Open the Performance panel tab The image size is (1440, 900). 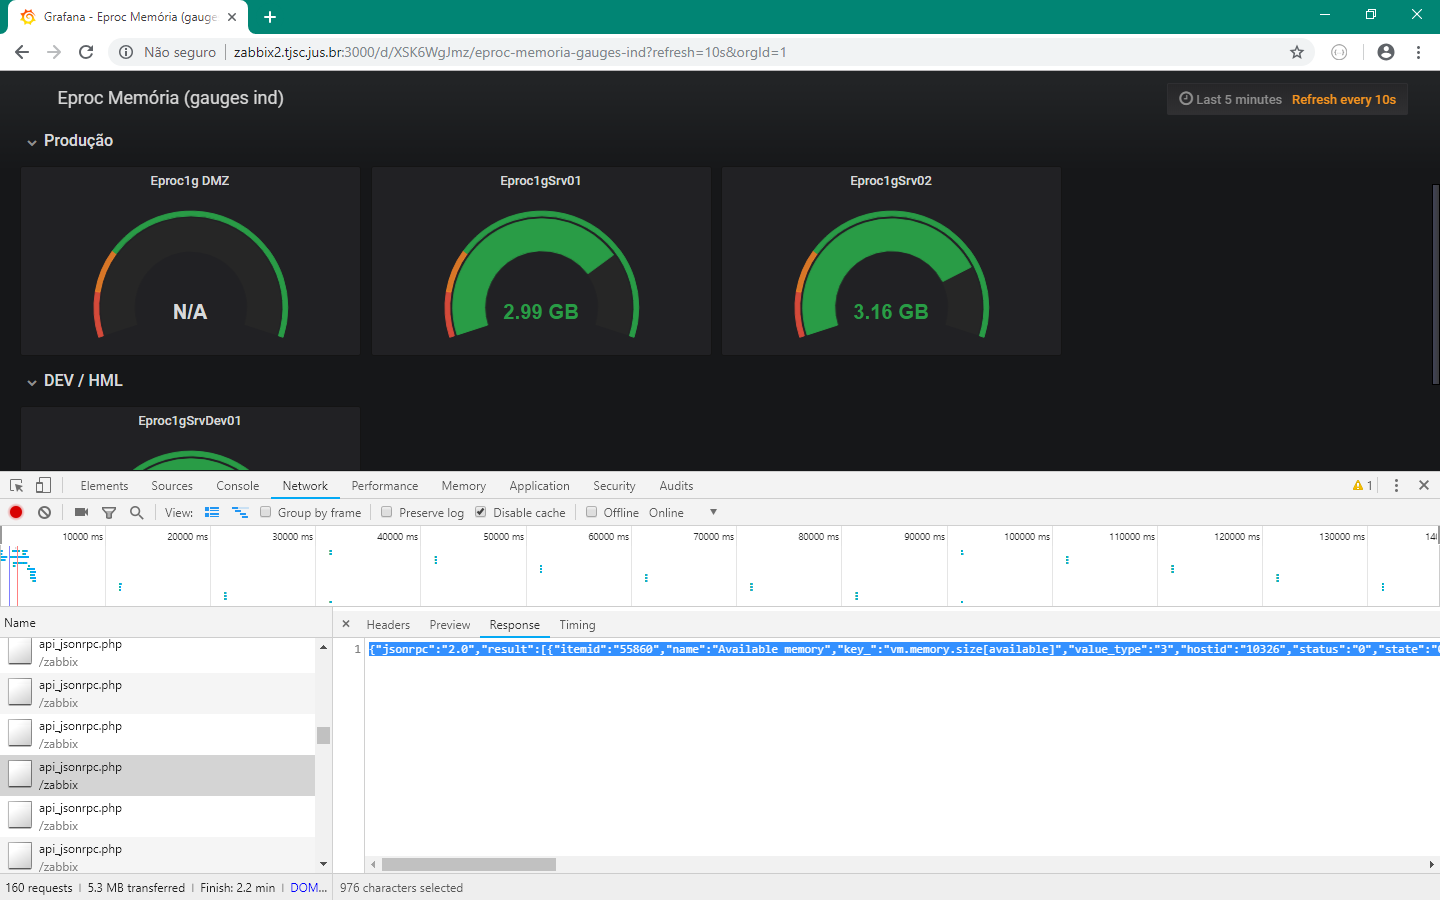coord(384,485)
